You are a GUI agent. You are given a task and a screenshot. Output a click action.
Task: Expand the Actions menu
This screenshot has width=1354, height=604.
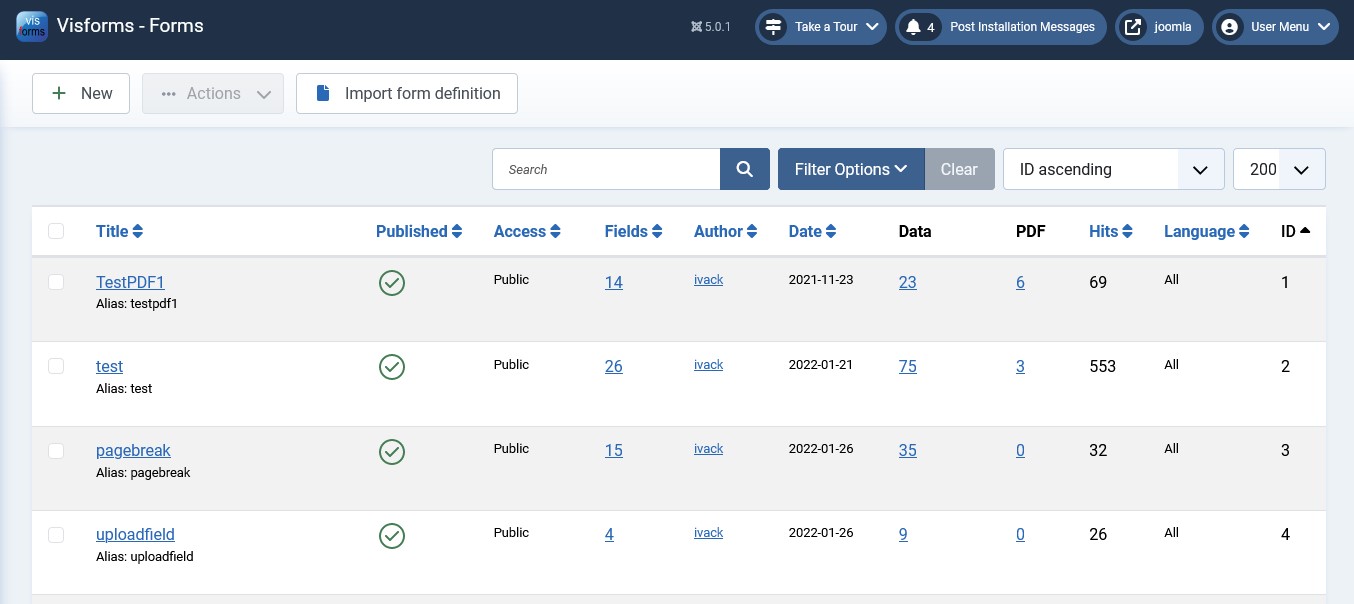click(x=212, y=93)
